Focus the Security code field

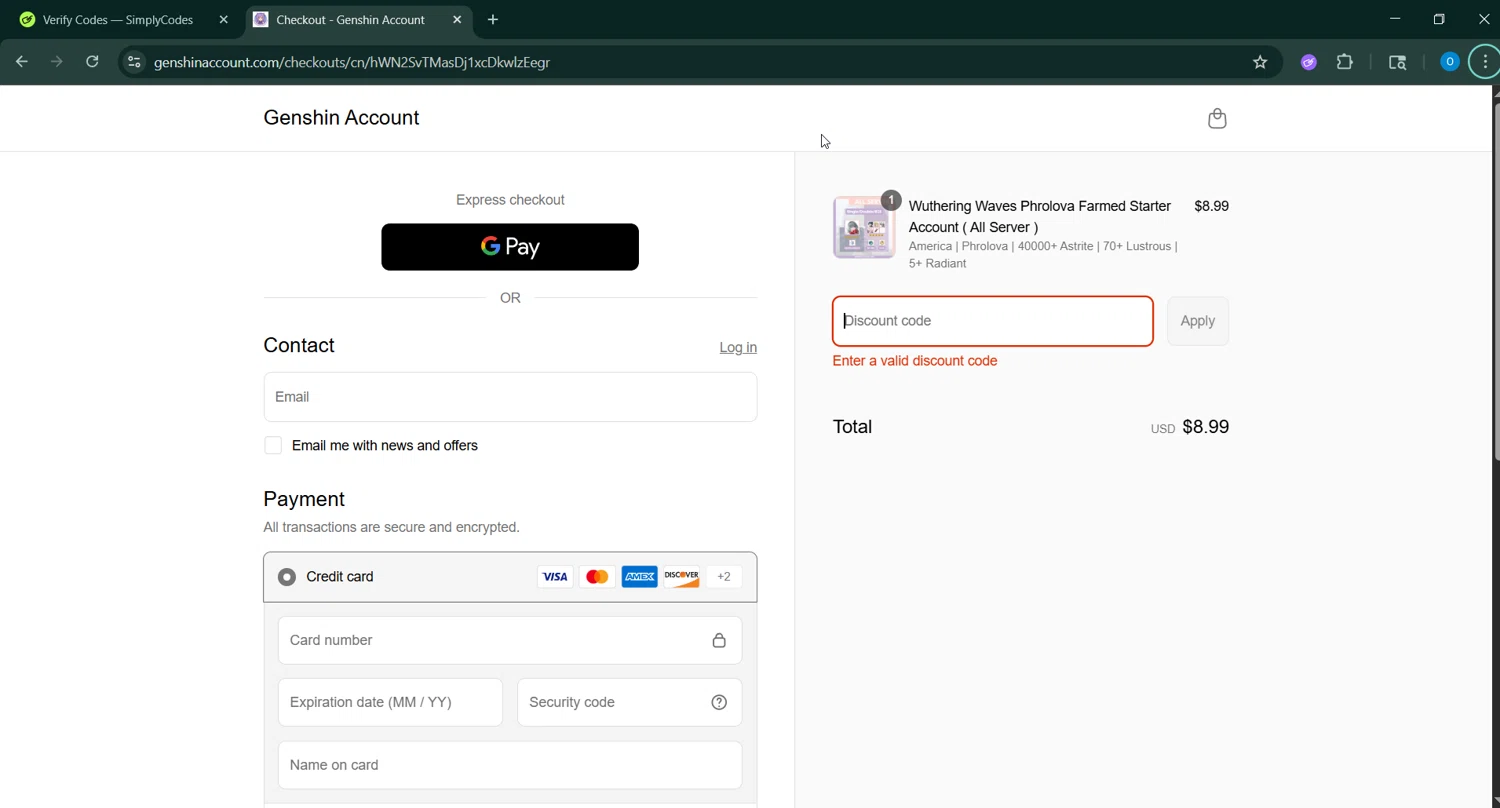[630, 702]
